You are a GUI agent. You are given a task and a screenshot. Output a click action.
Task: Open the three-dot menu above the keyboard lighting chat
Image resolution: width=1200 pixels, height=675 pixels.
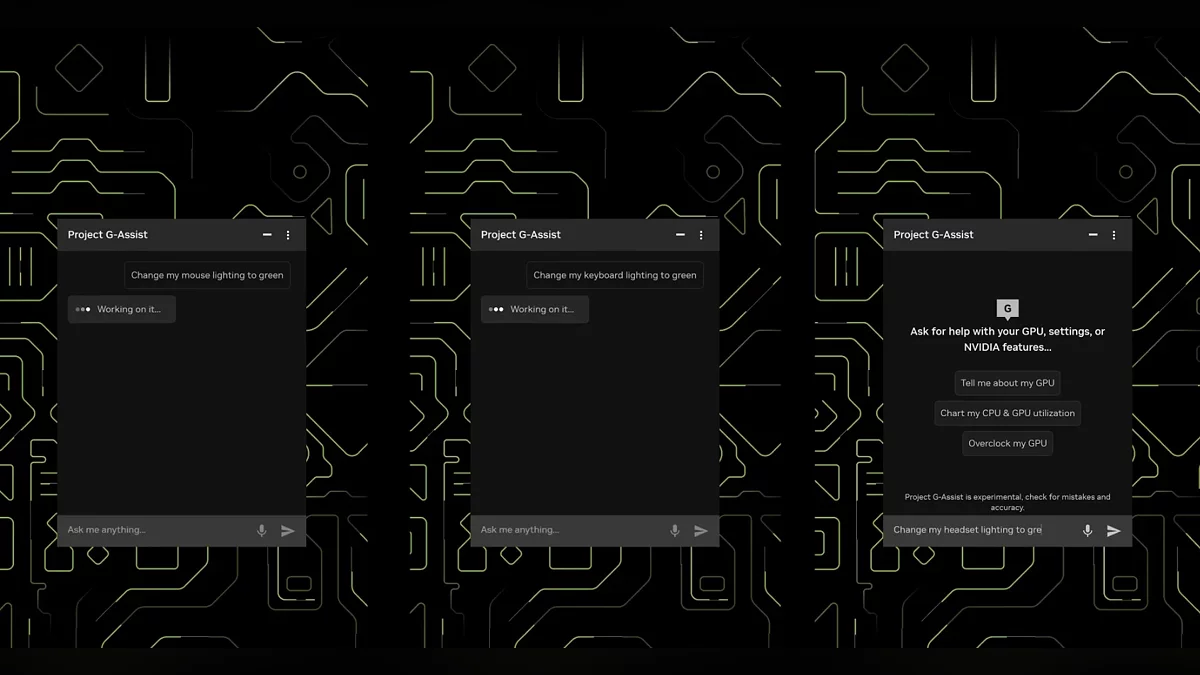point(701,235)
